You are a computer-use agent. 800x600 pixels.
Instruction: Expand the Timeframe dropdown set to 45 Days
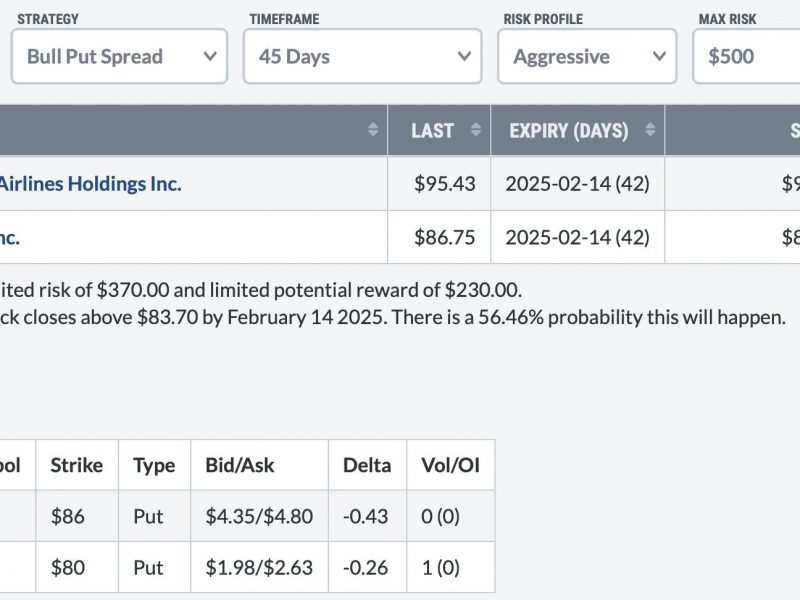tap(362, 56)
